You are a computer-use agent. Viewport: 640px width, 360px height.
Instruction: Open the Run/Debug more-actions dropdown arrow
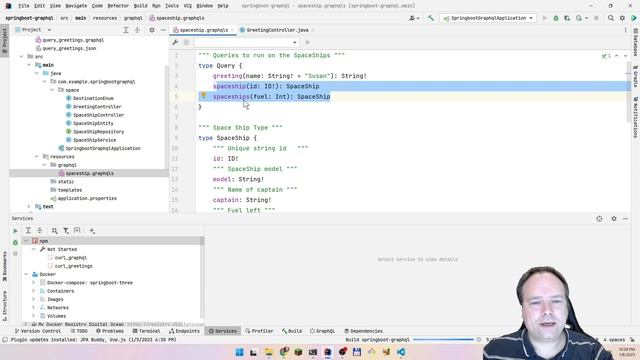587,18
